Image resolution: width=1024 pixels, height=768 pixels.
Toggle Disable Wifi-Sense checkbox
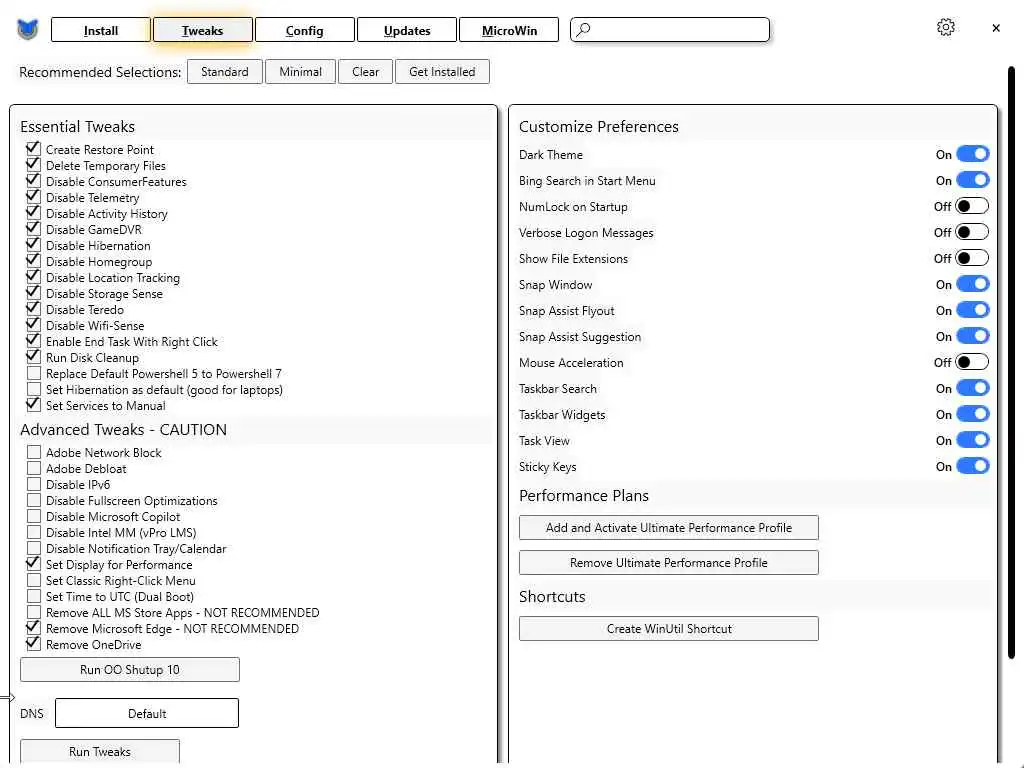tap(33, 325)
